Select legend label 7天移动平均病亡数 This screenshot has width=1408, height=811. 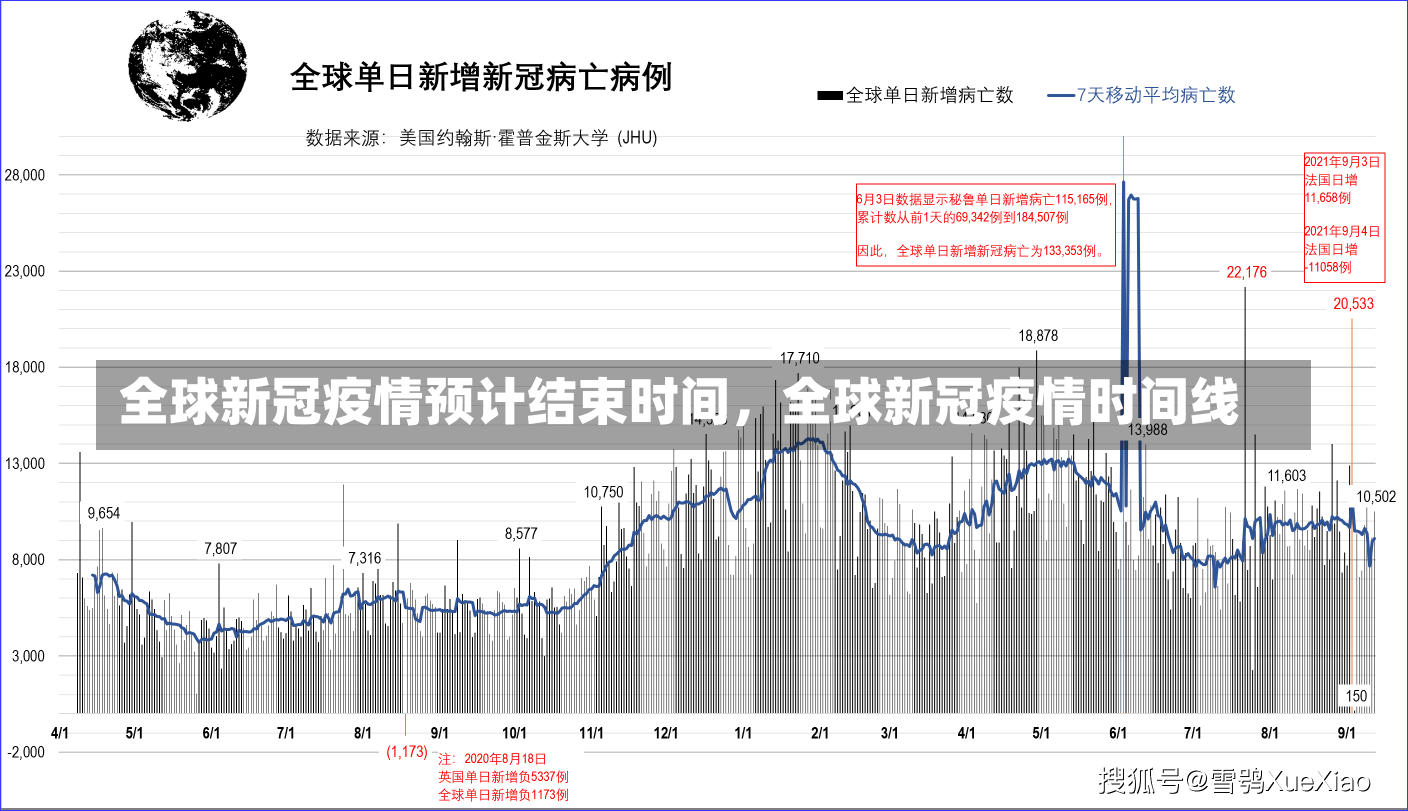[x=1156, y=96]
